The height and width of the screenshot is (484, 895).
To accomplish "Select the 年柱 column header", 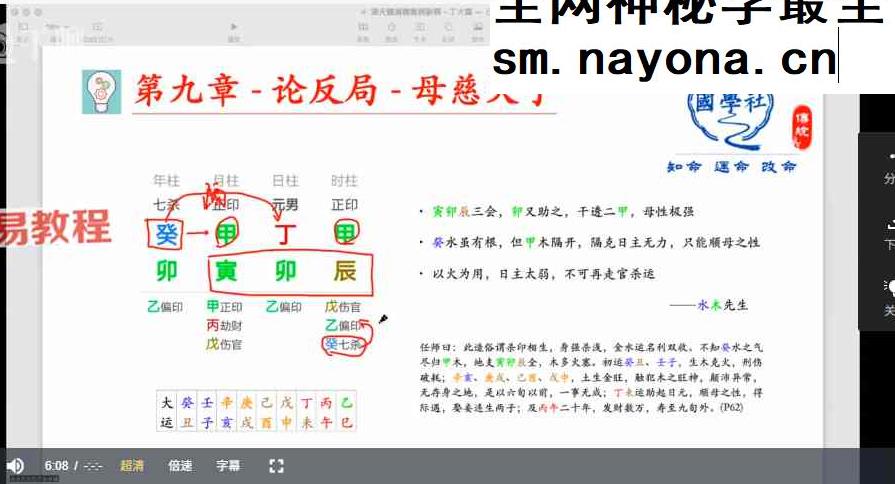I will point(166,181).
